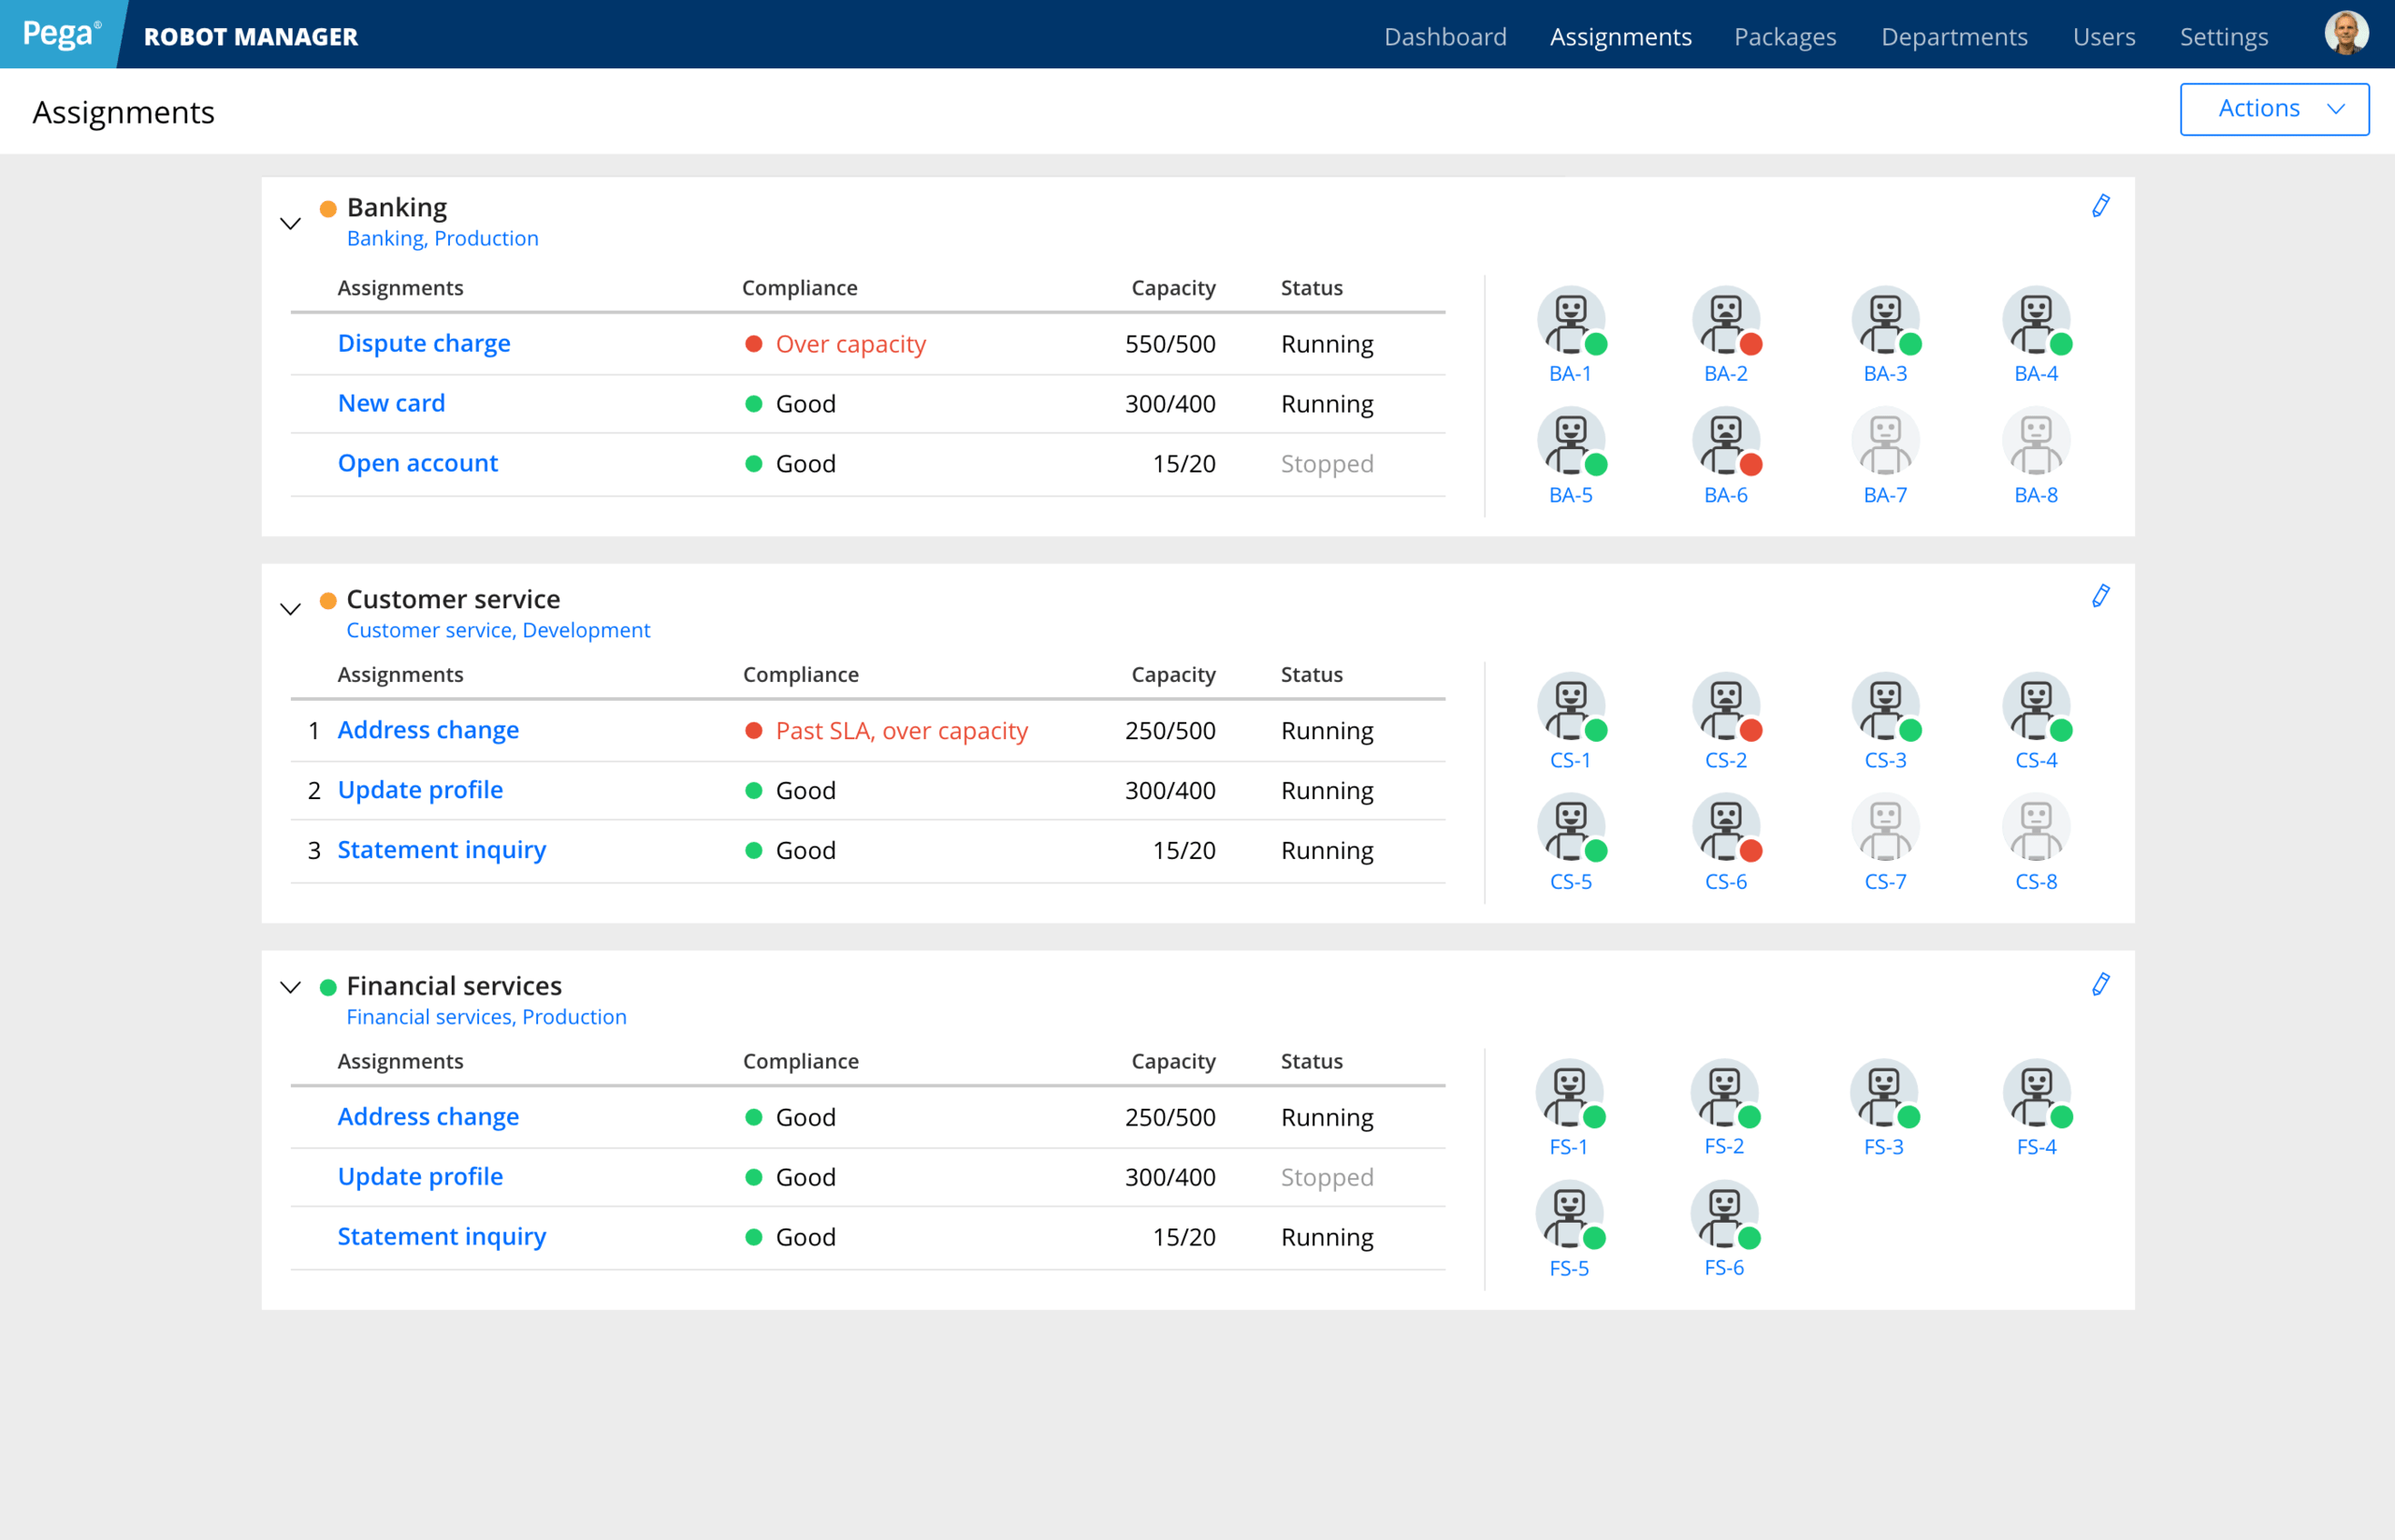The width and height of the screenshot is (2395, 1540).
Task: Click the BA-2 robot icon
Action: coord(1726,322)
